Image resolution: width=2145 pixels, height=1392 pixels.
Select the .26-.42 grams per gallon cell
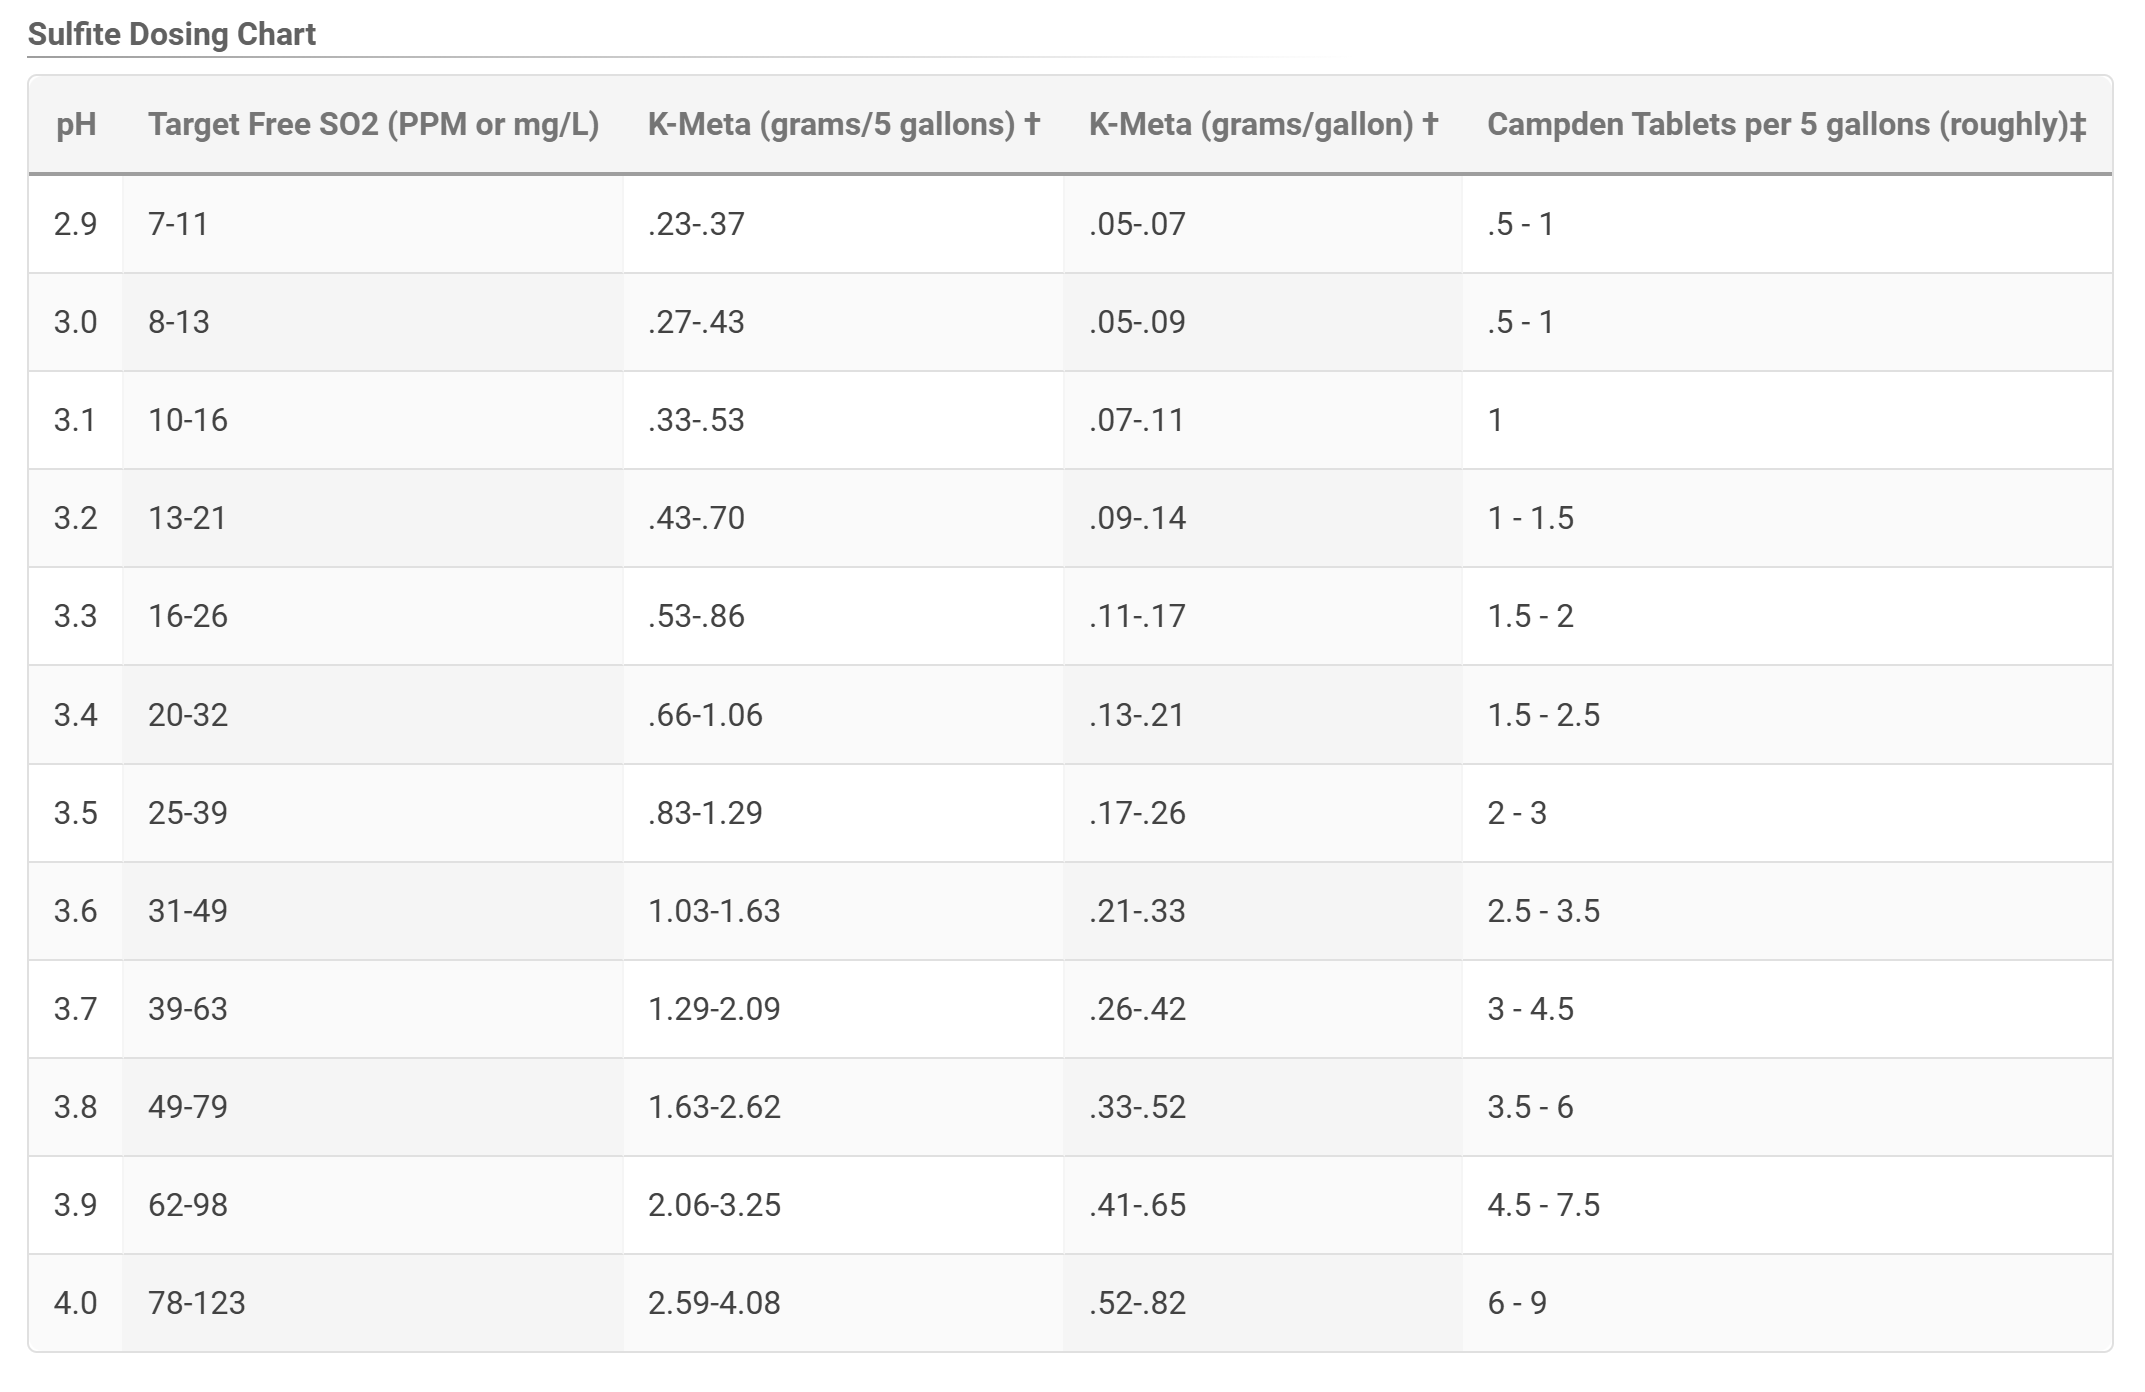pyautogui.click(x=1263, y=1009)
